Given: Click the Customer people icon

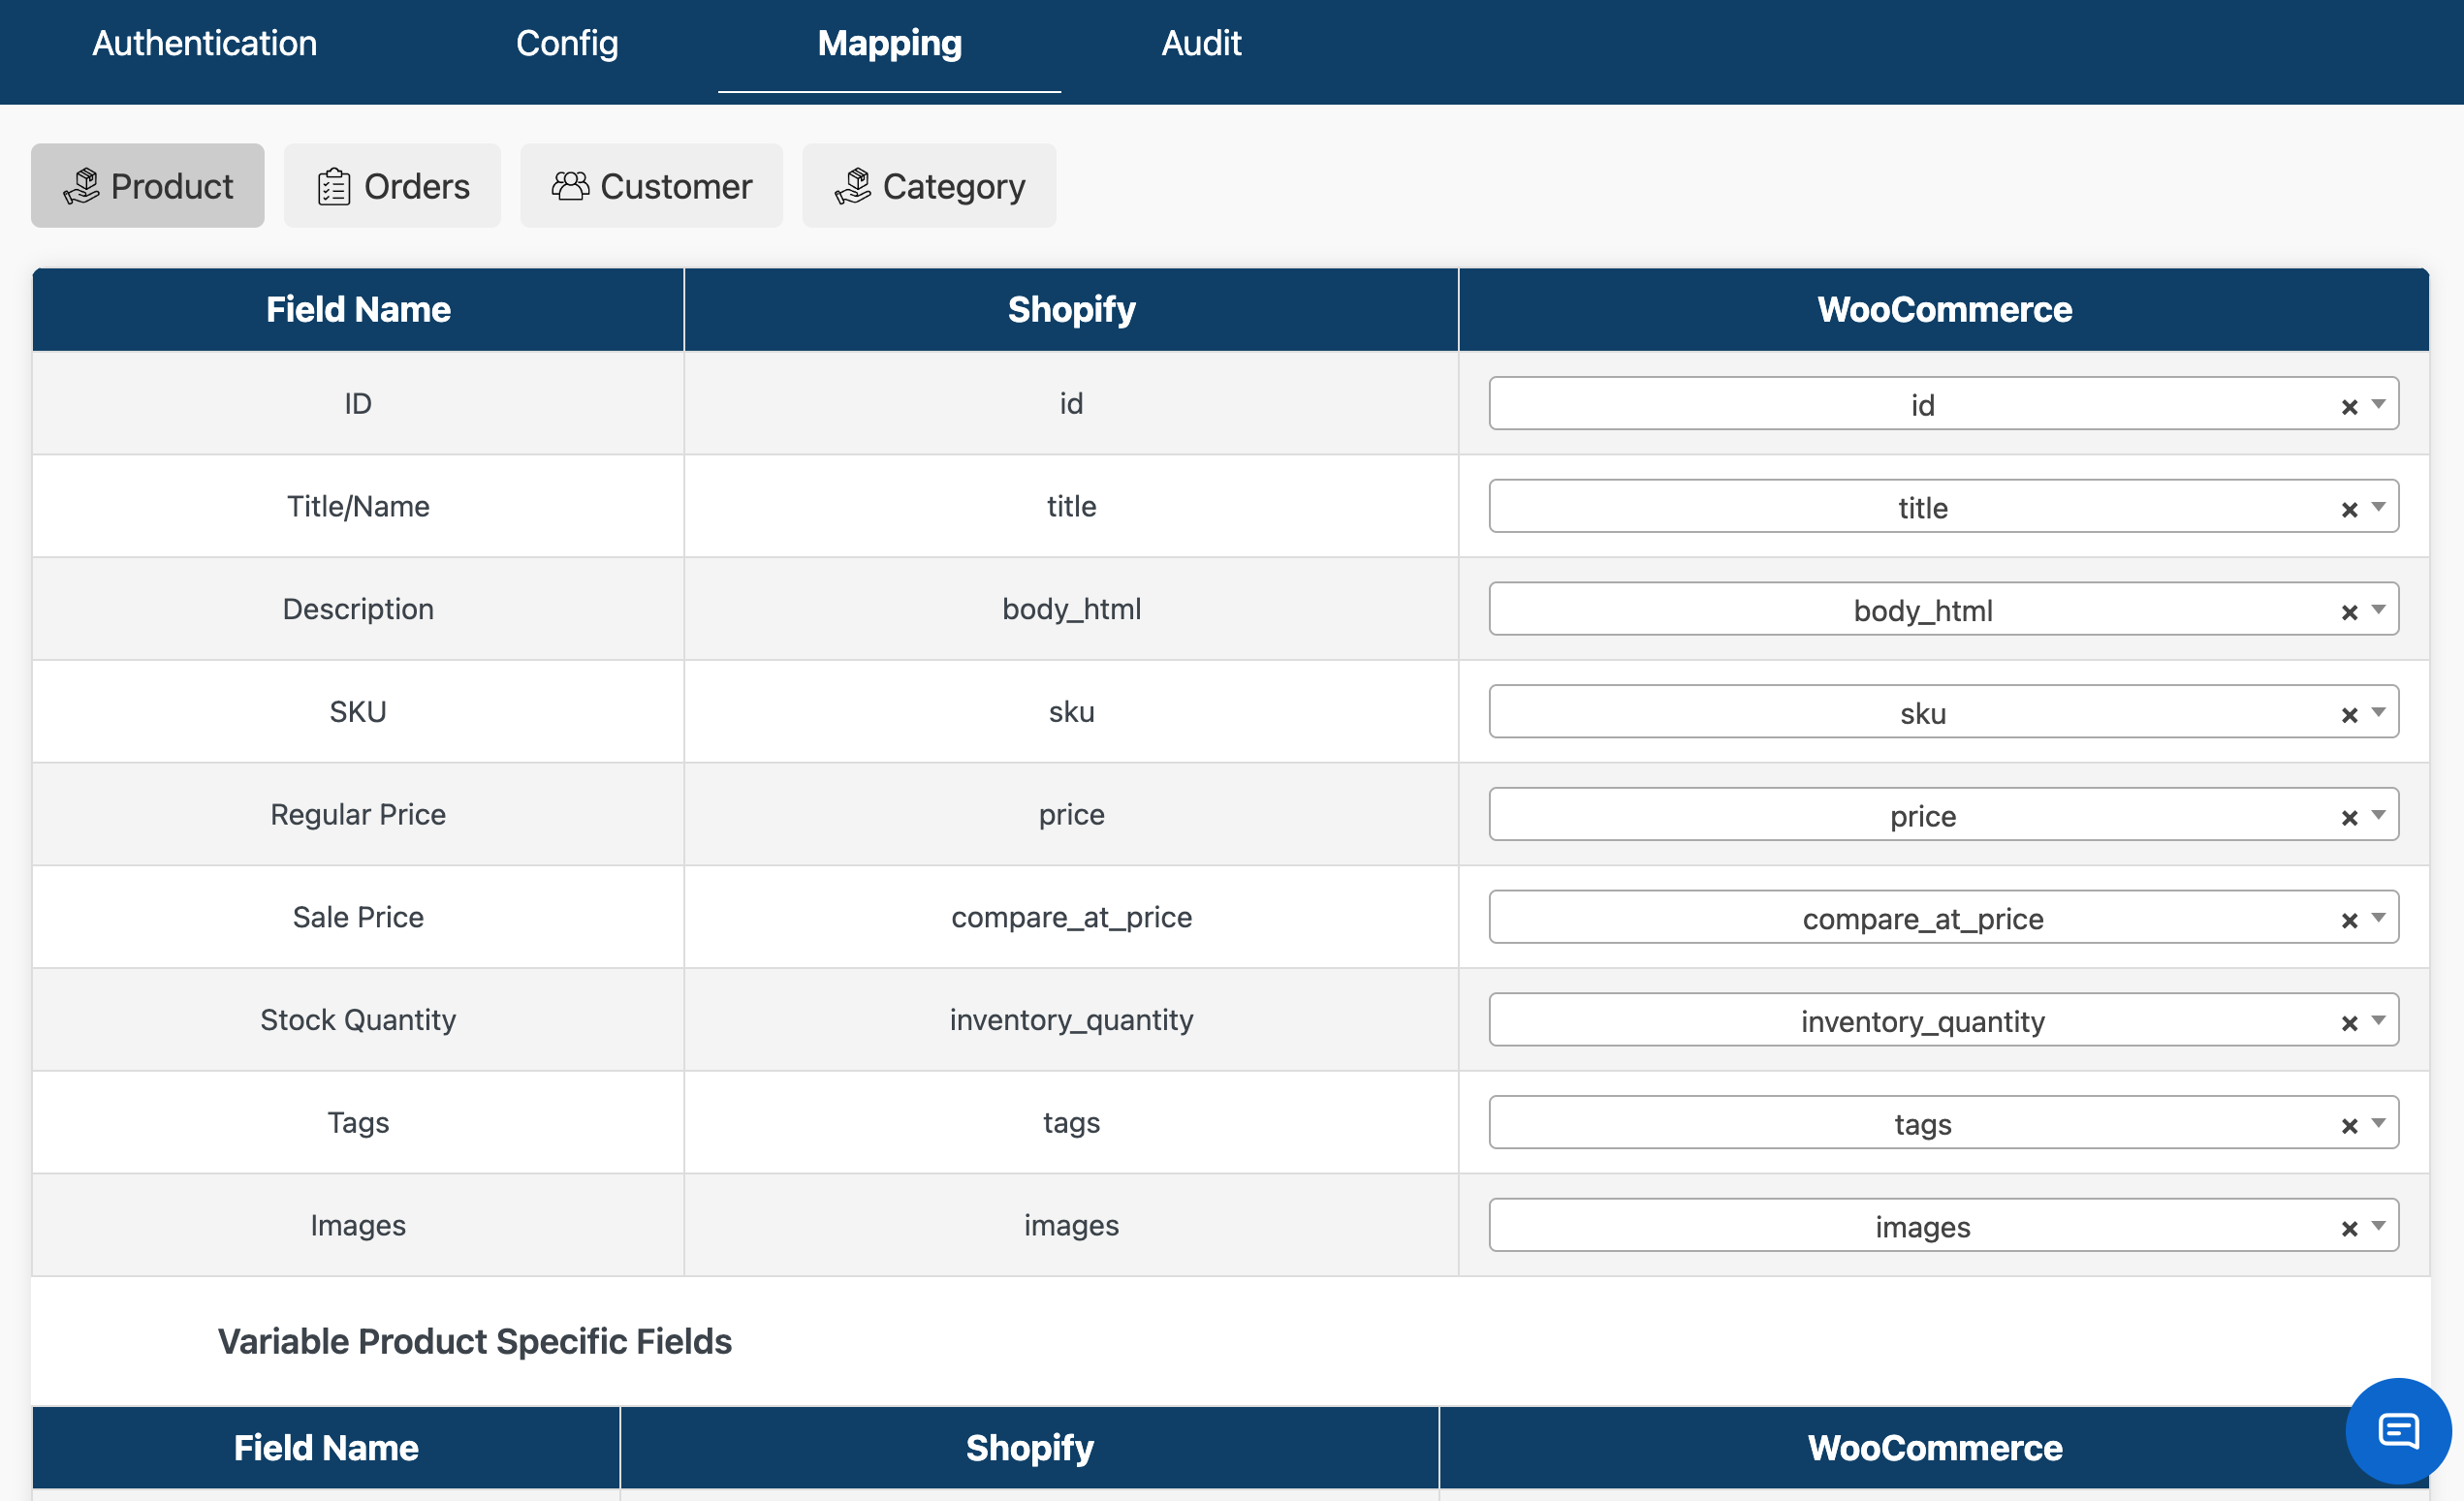Looking at the screenshot, I should [x=570, y=186].
